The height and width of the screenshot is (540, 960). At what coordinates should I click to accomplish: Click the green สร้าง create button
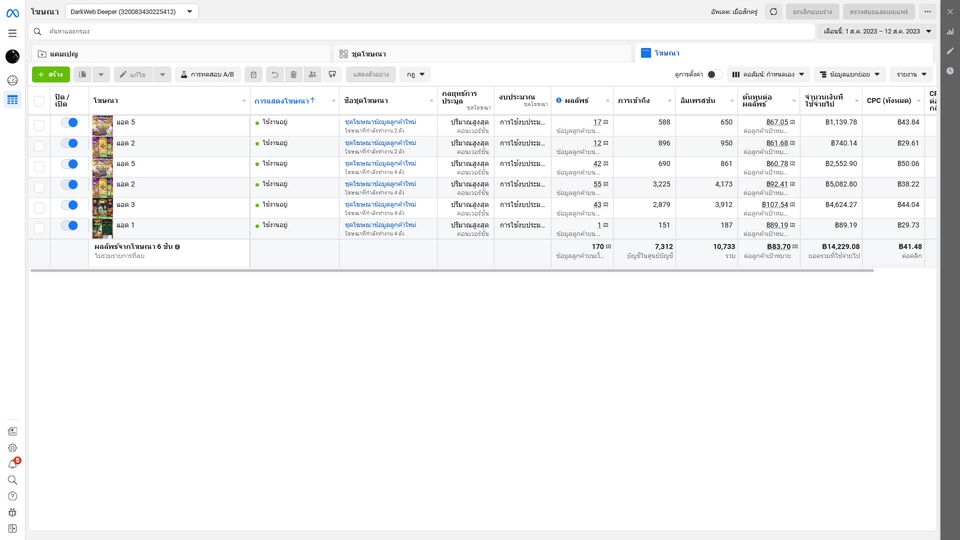coord(50,74)
